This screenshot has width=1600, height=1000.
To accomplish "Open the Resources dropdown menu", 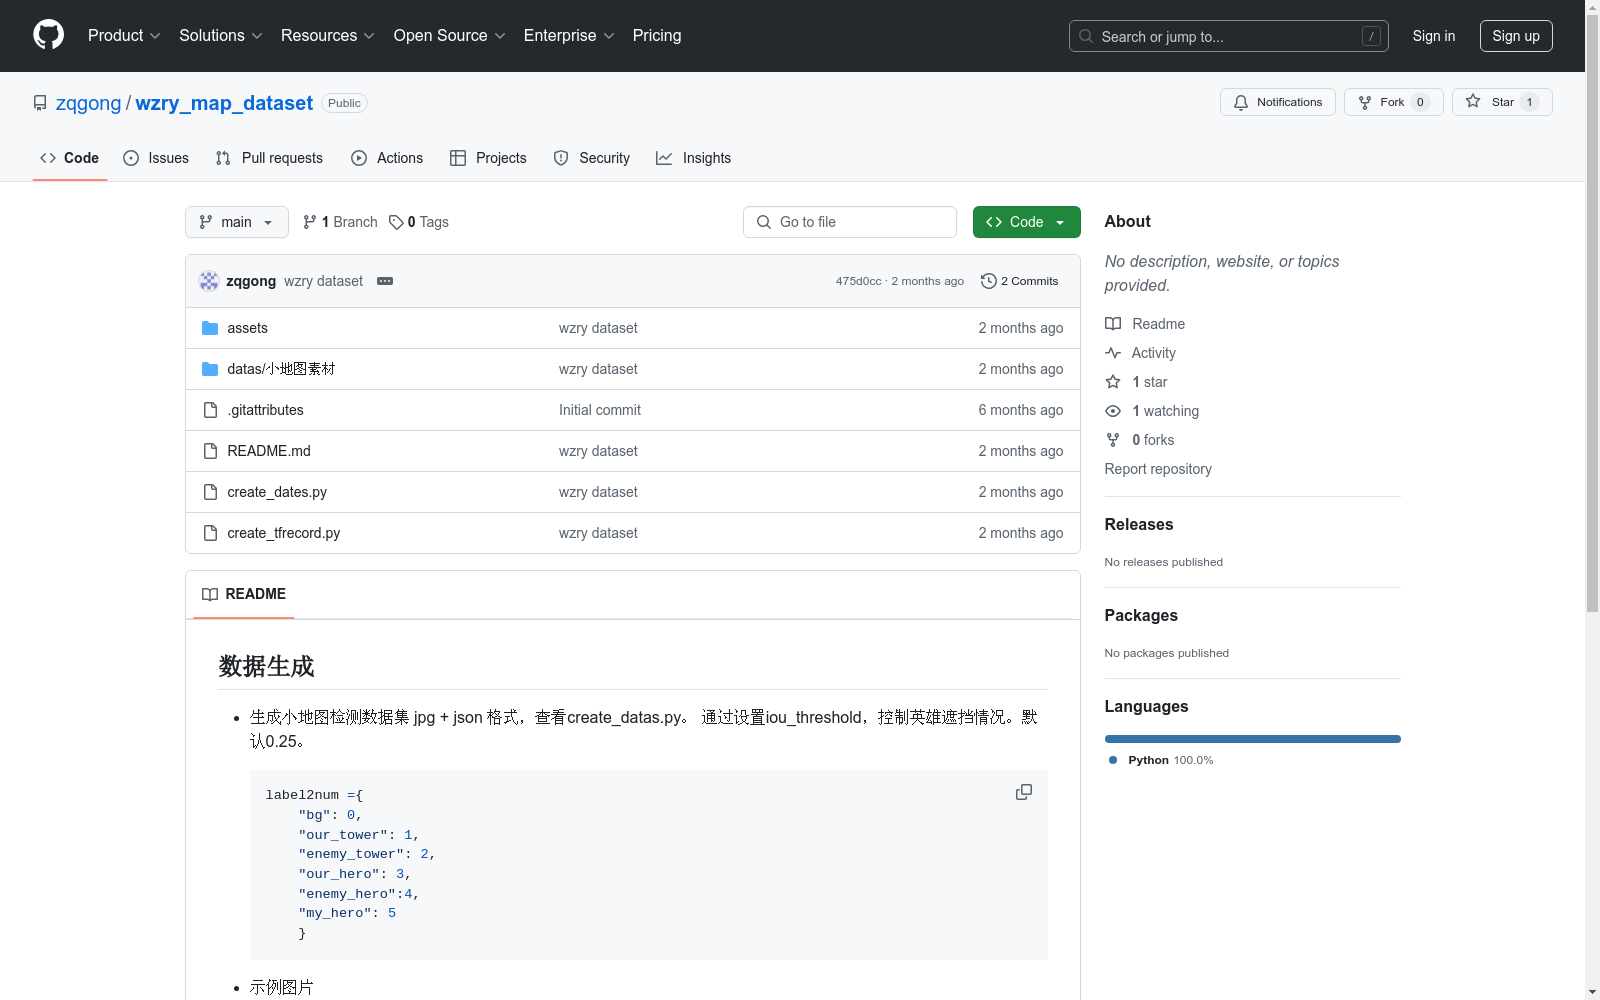I will [328, 36].
